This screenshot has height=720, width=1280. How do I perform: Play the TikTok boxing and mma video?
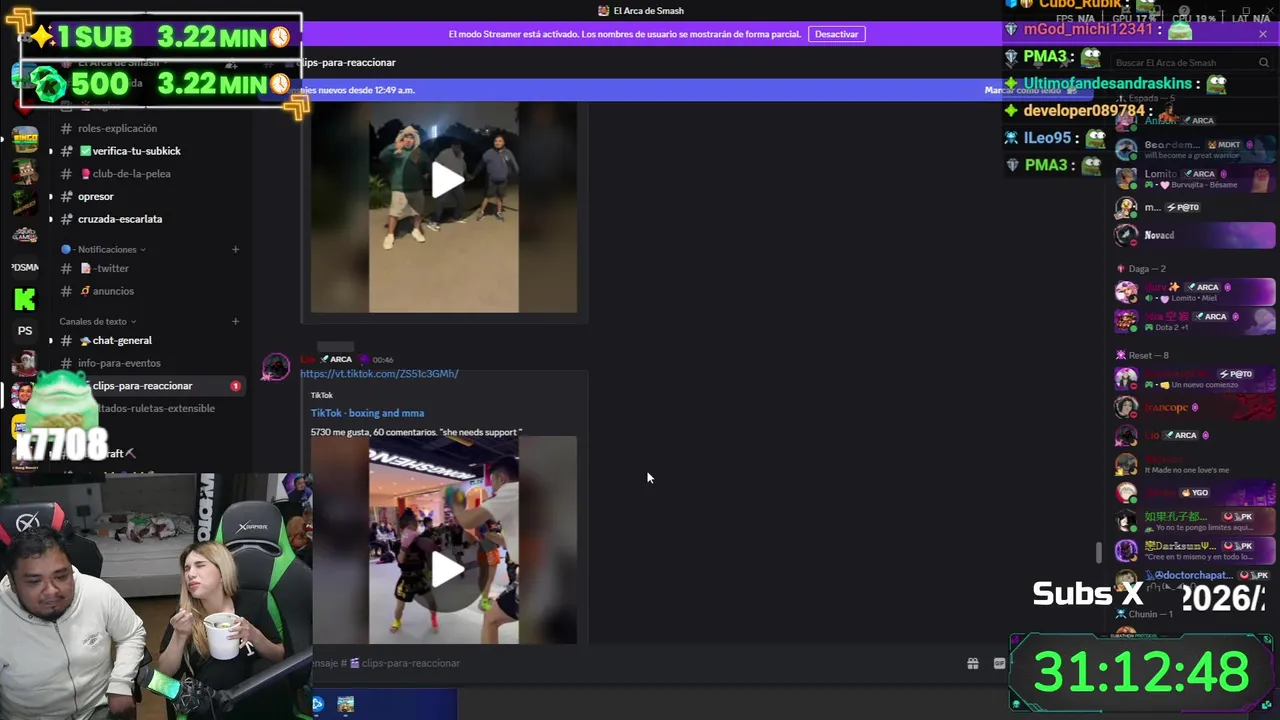pyautogui.click(x=446, y=569)
